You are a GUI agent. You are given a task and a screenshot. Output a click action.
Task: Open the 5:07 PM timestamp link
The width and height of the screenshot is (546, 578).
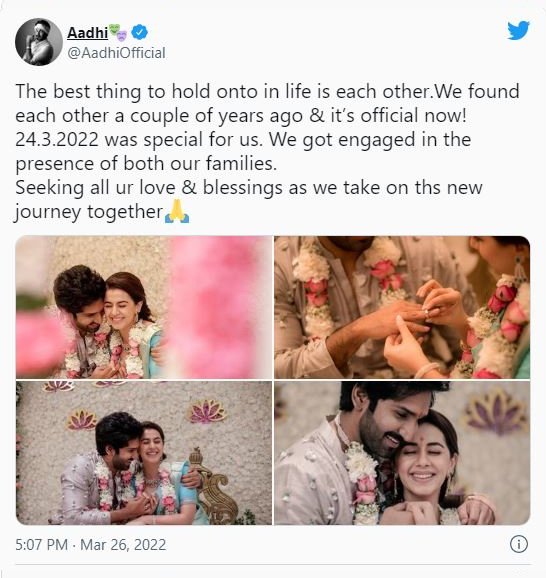coord(41,544)
